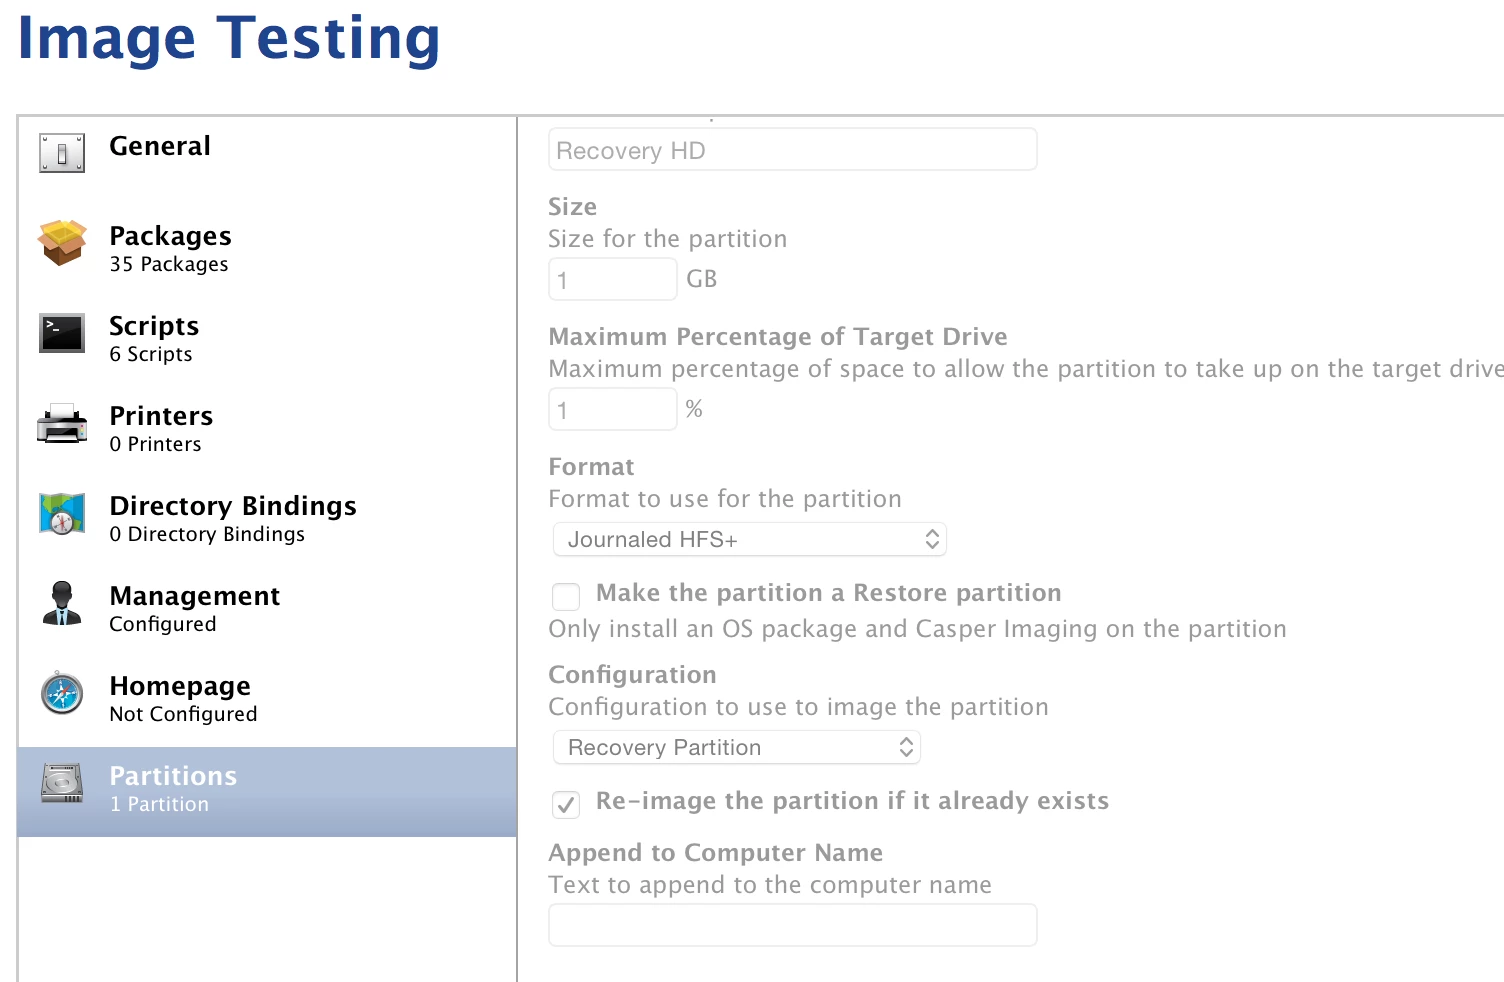Click the General light switch icon
The image size is (1504, 982).
pos(62,153)
